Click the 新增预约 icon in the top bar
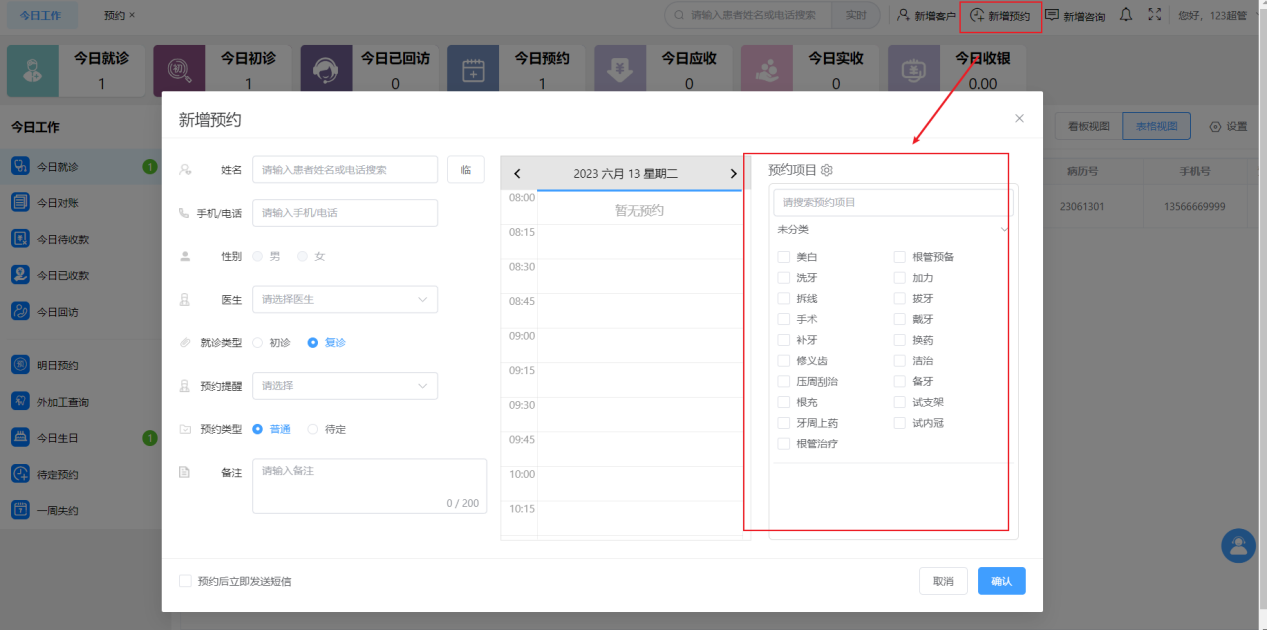 [x=977, y=16]
